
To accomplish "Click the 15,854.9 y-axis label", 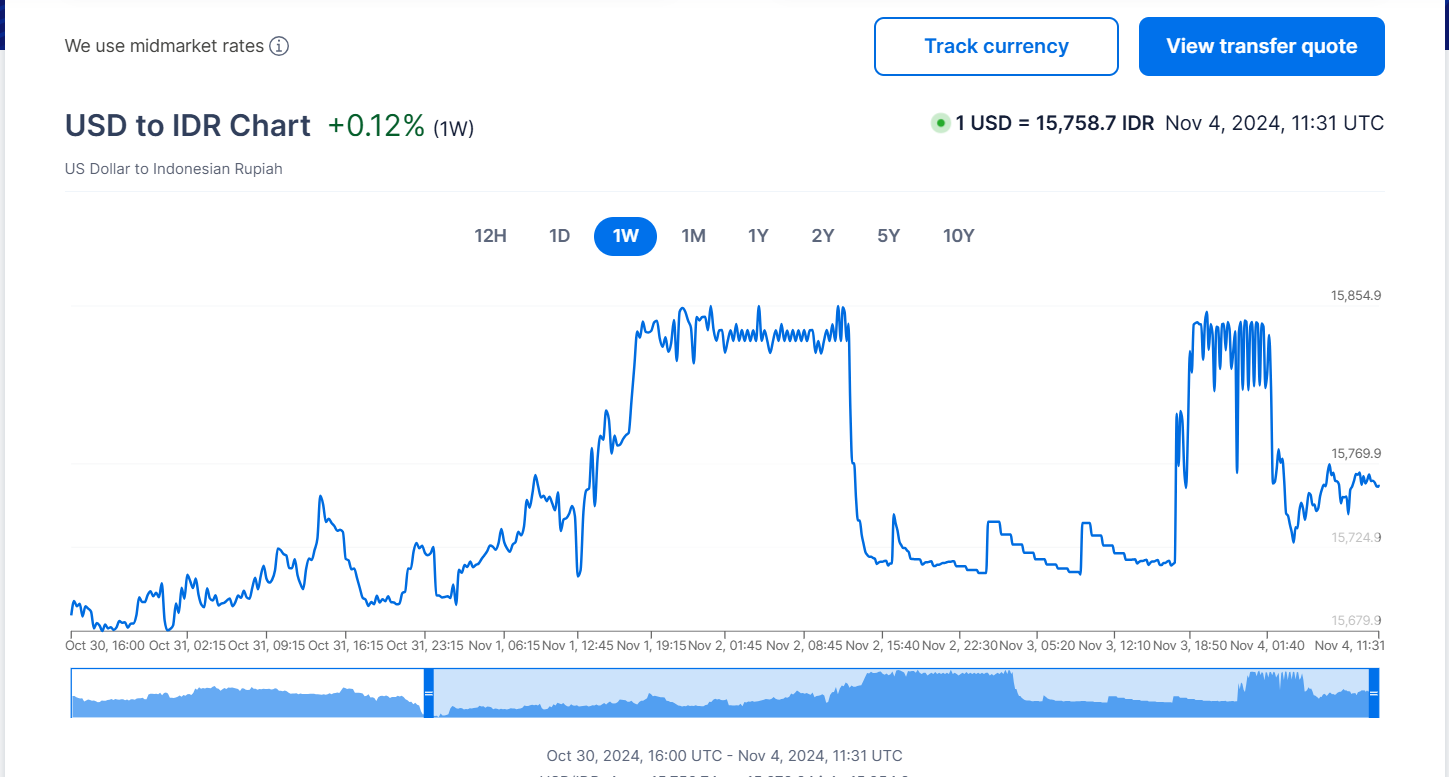I will [x=1355, y=296].
